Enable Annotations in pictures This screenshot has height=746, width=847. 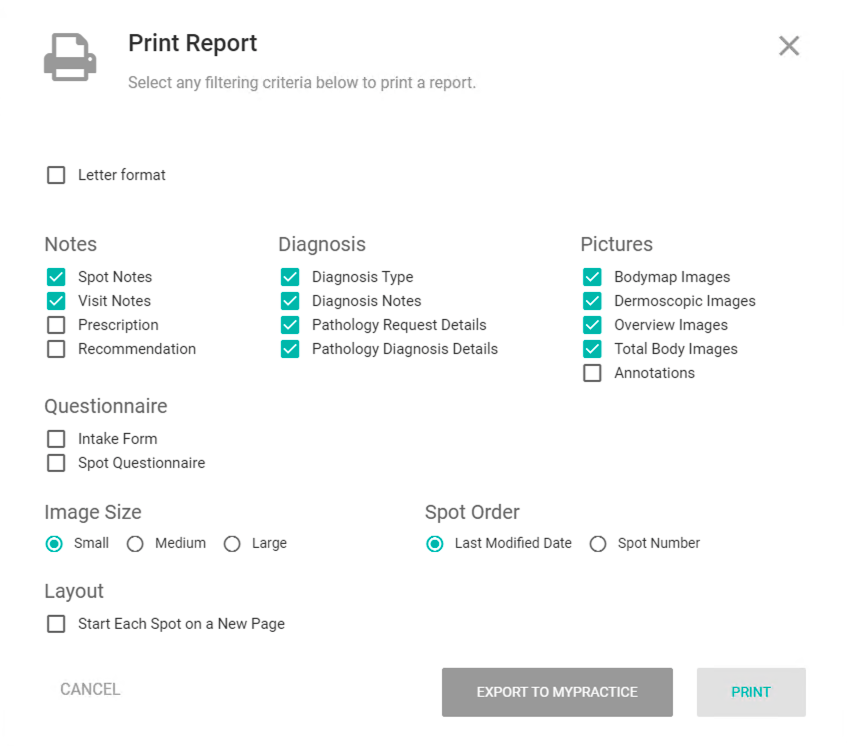pyautogui.click(x=592, y=373)
